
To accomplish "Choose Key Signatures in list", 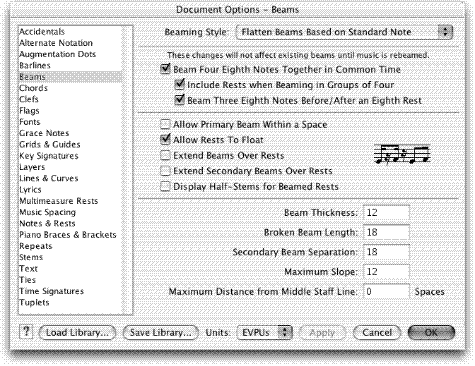I will (70, 156).
